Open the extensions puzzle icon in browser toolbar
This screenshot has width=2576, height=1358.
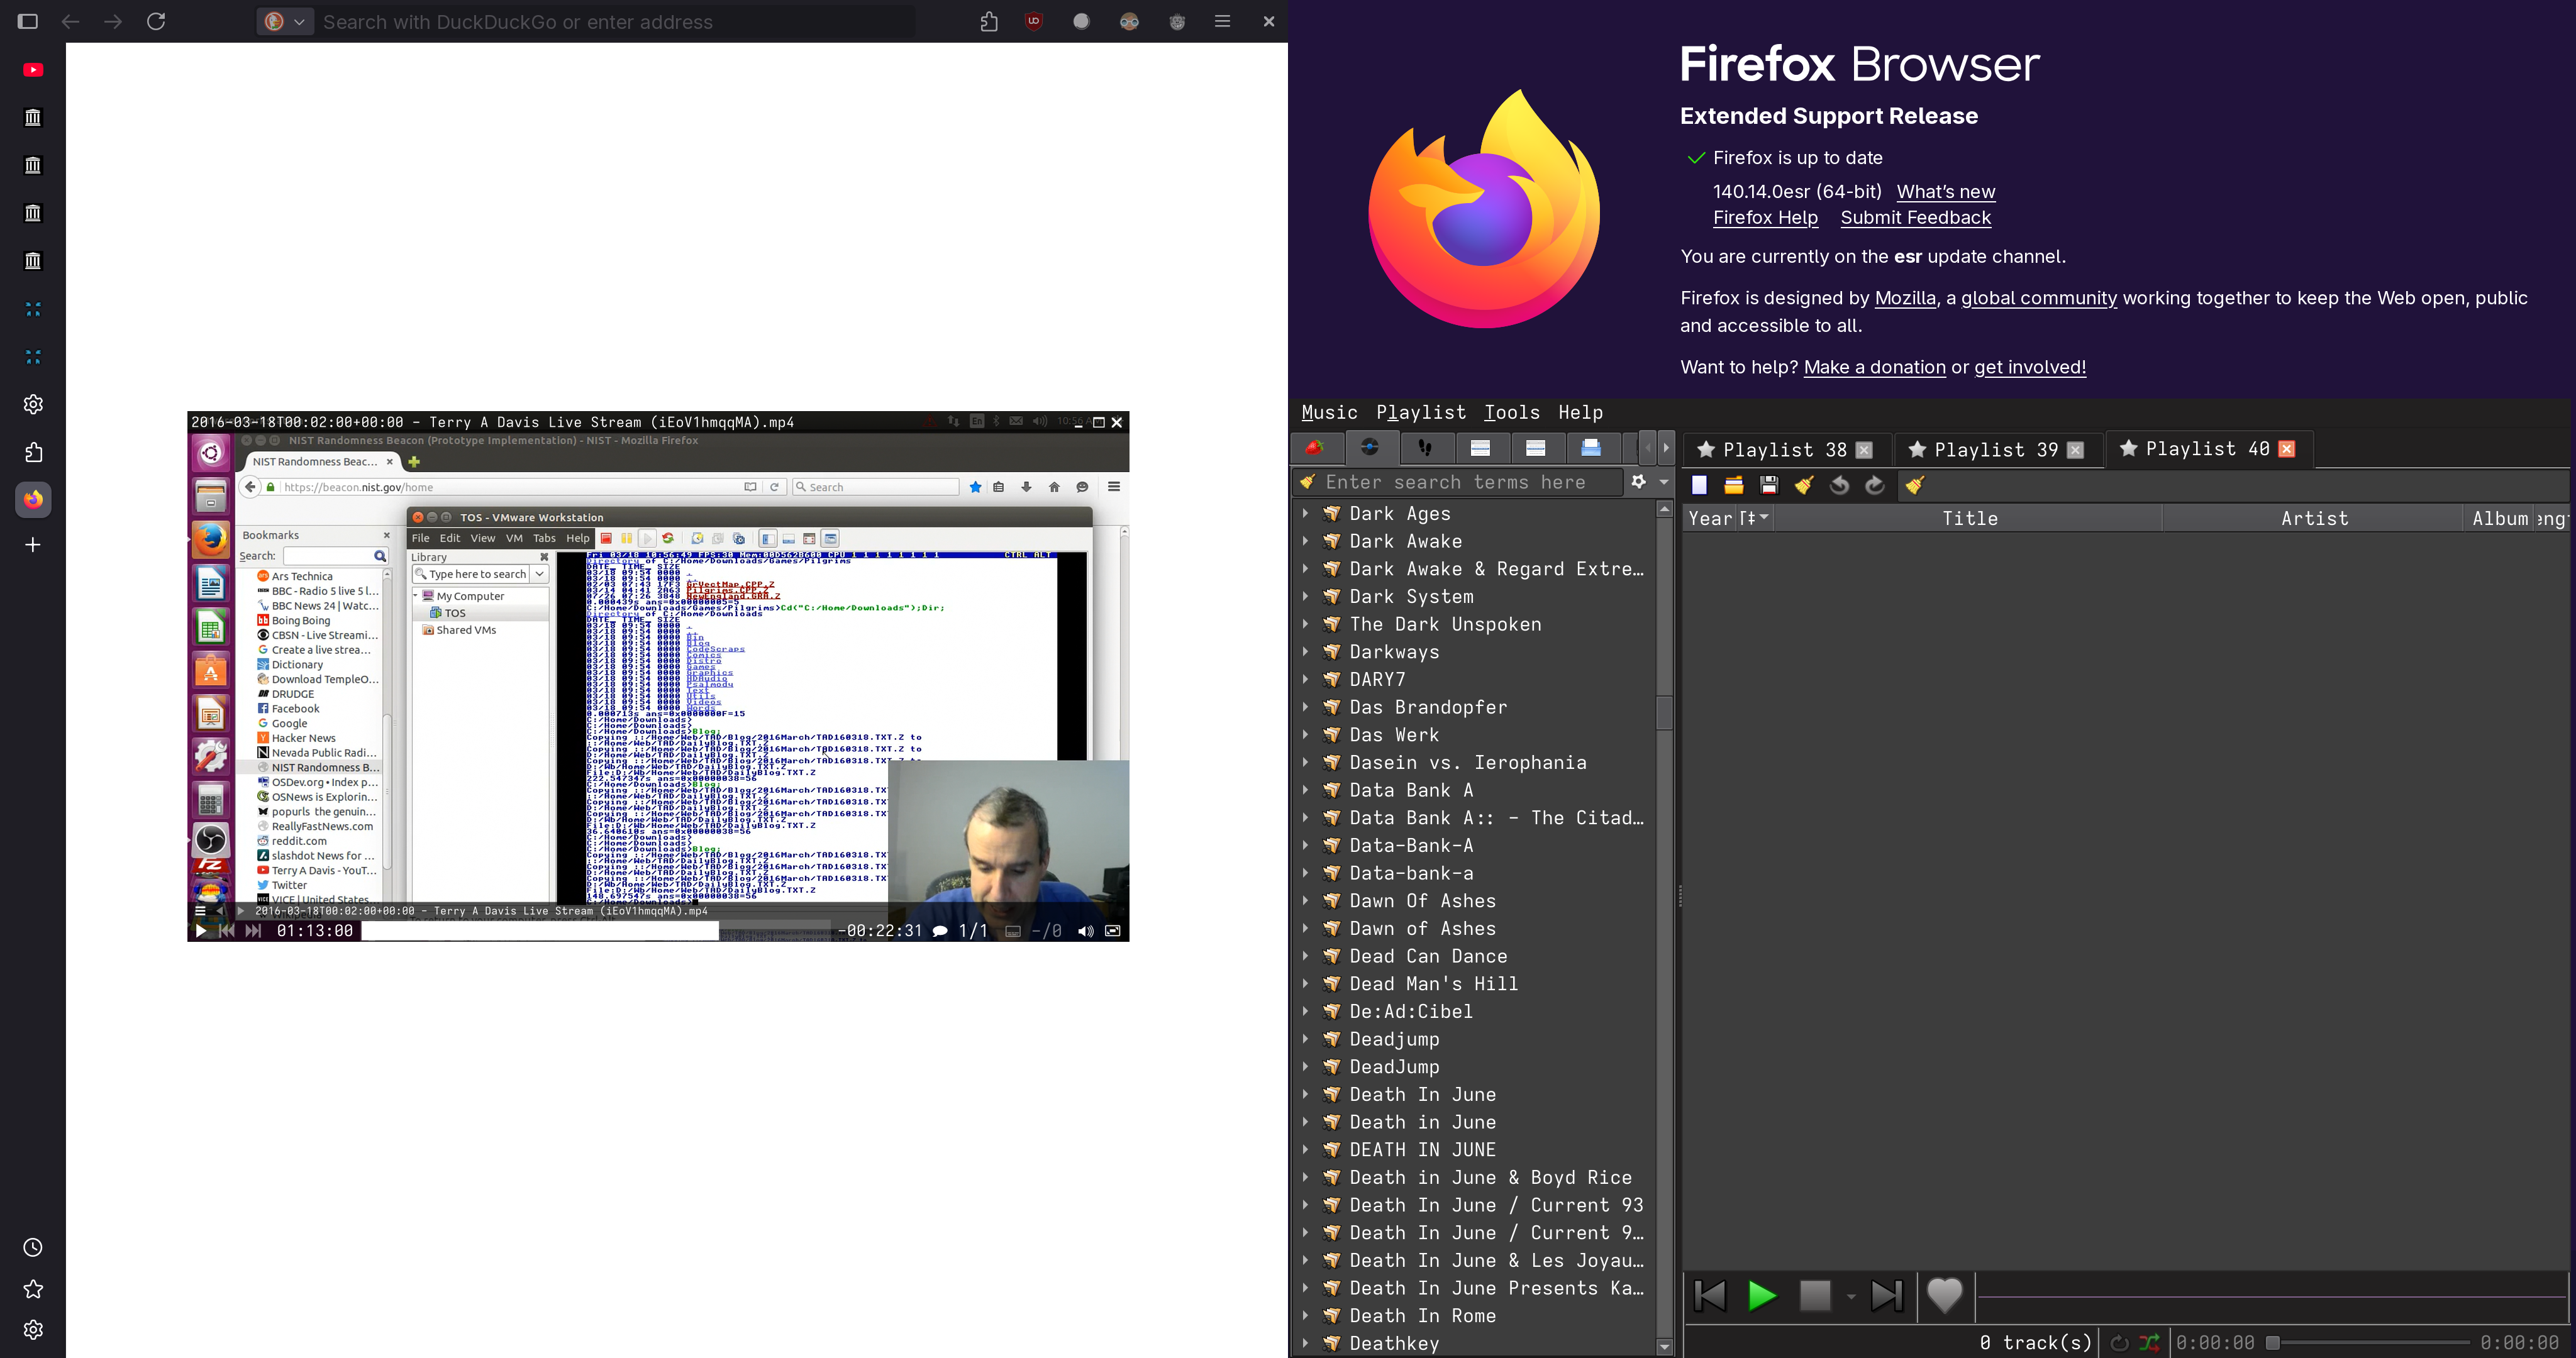(x=989, y=21)
